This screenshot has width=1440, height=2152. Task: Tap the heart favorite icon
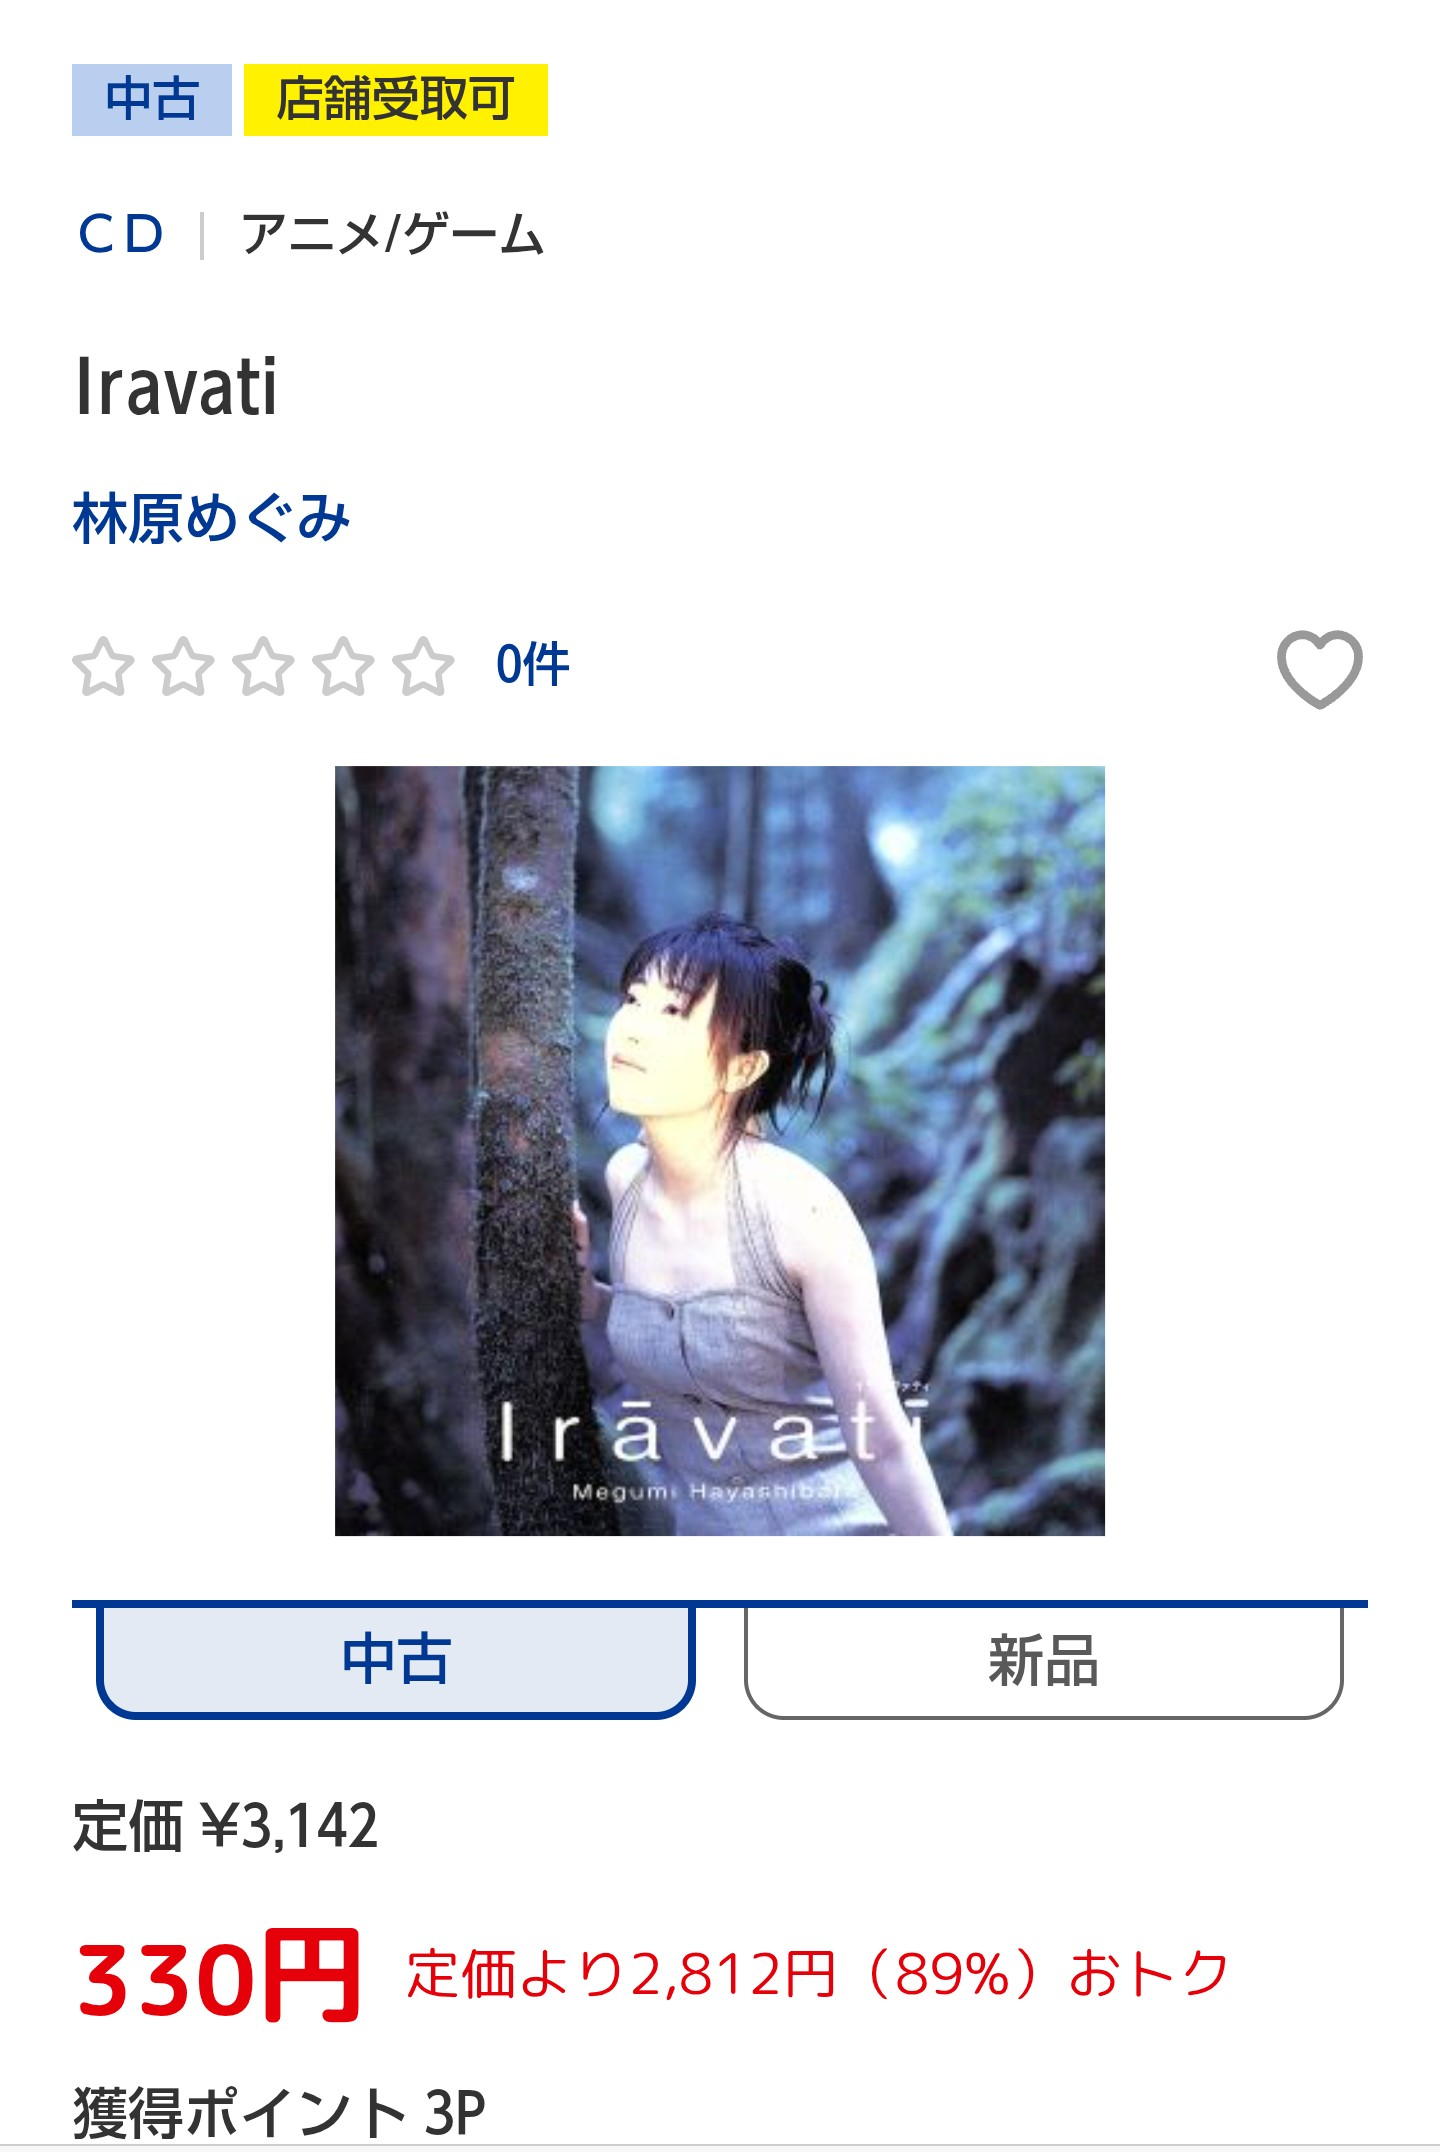[x=1319, y=668]
